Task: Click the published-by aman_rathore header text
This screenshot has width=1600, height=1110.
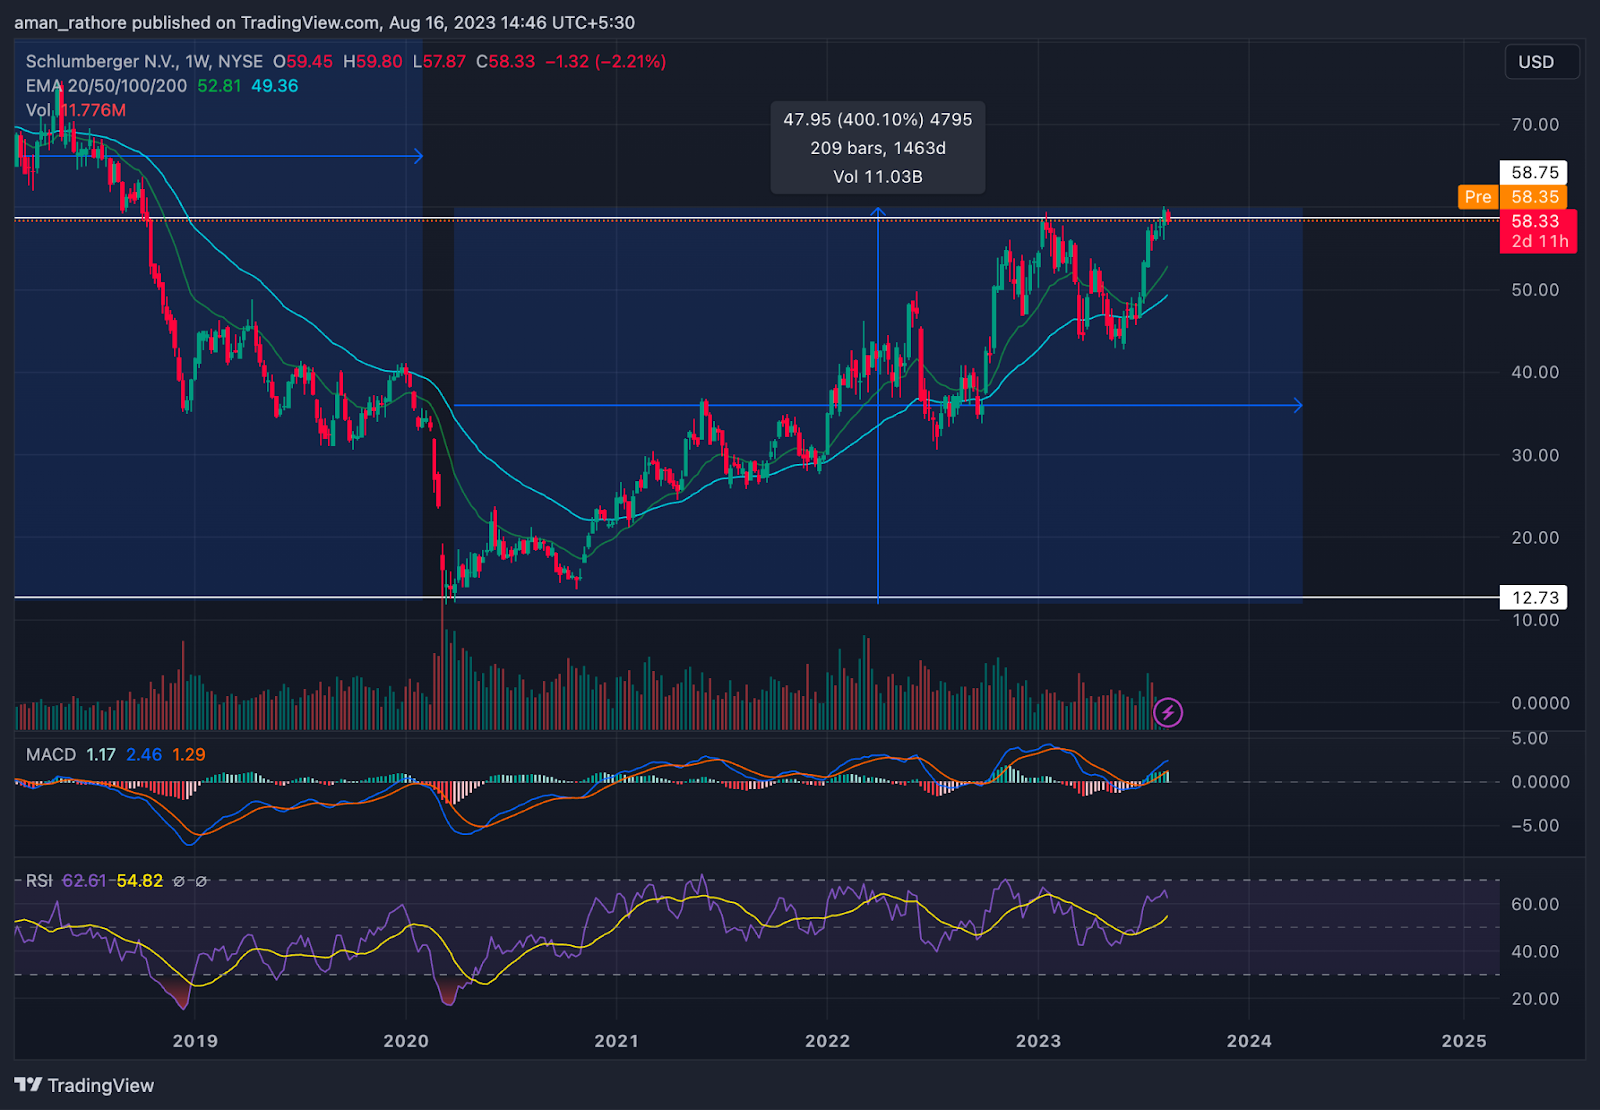Action: coord(324,22)
